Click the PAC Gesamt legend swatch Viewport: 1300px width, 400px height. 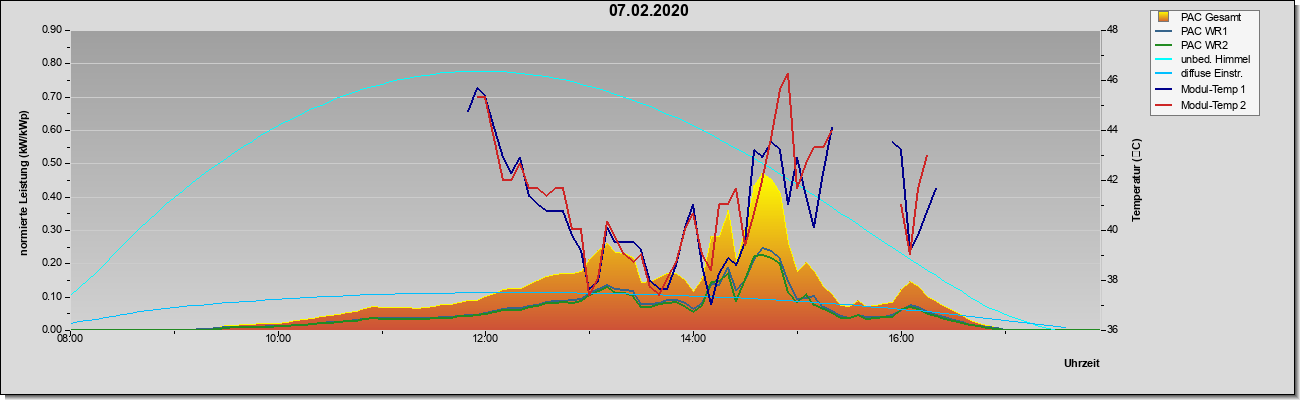[1164, 16]
